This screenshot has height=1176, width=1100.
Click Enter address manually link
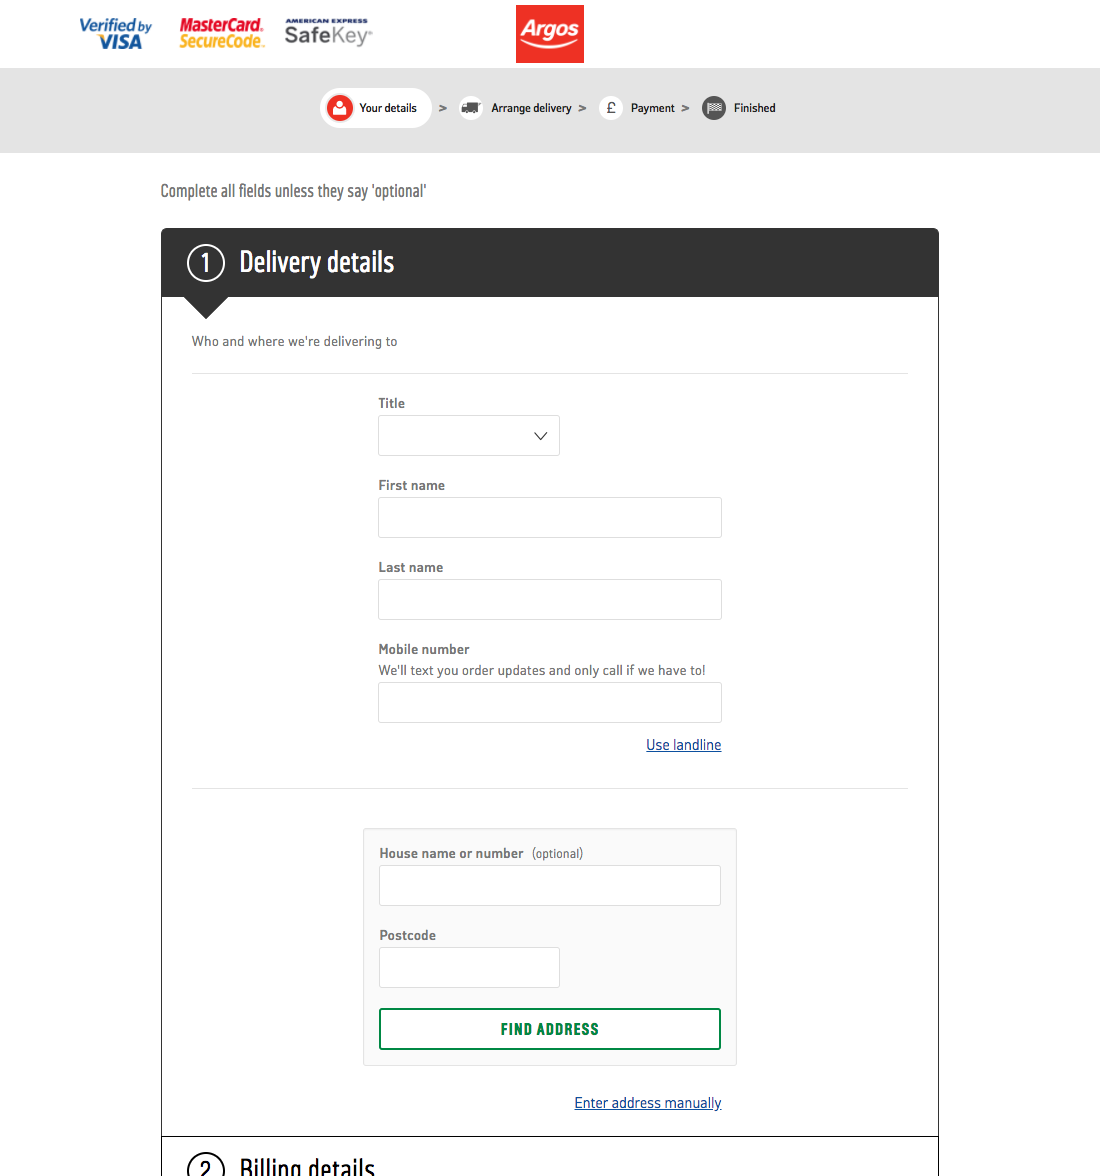[x=647, y=1103]
